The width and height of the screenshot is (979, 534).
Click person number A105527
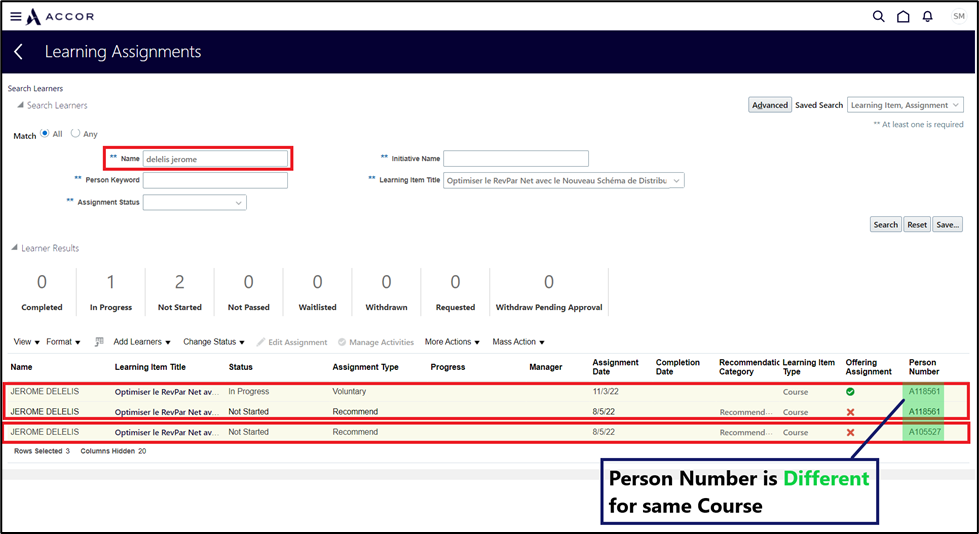click(924, 432)
